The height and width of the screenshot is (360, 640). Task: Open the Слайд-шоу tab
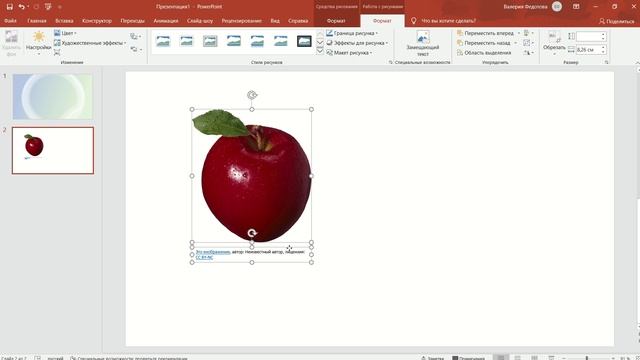point(200,21)
